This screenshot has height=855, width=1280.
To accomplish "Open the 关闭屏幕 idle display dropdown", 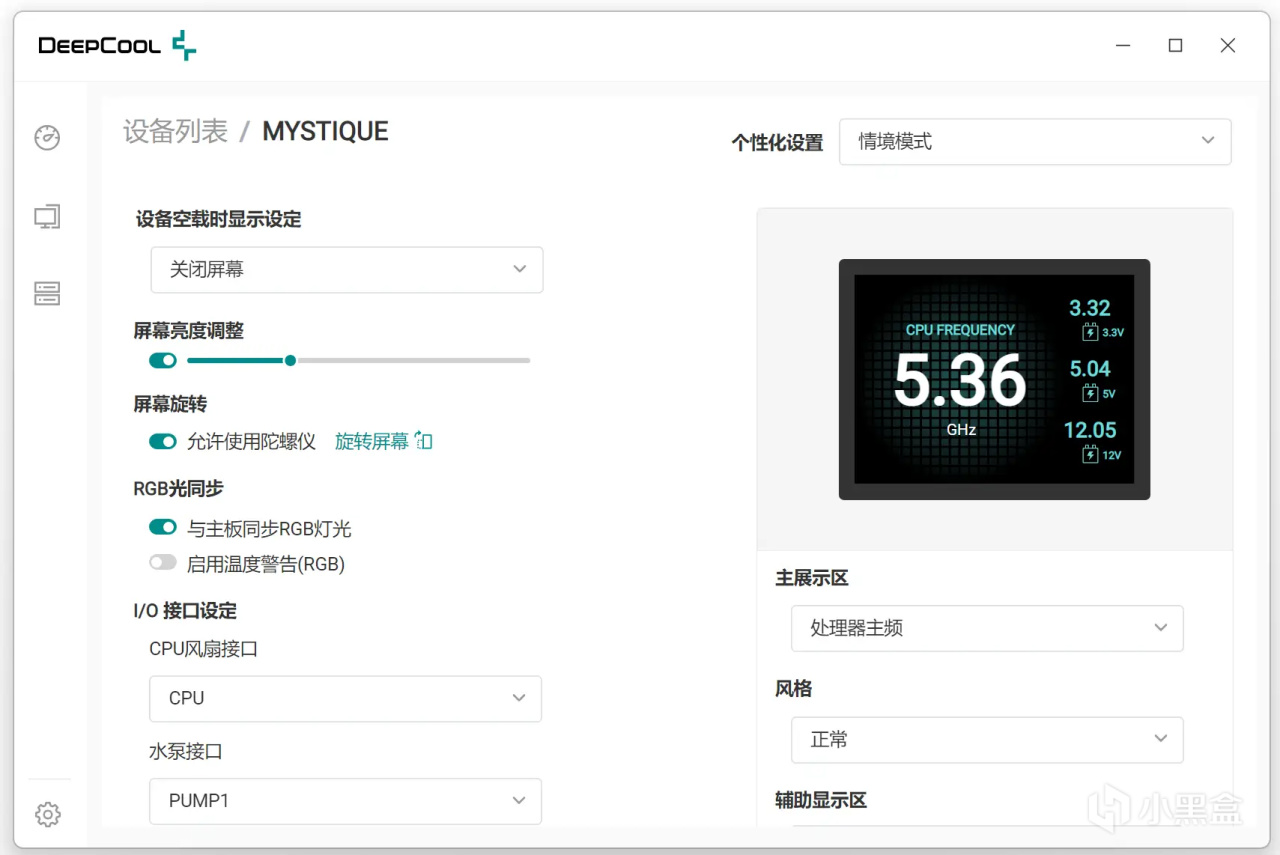I will 347,270.
